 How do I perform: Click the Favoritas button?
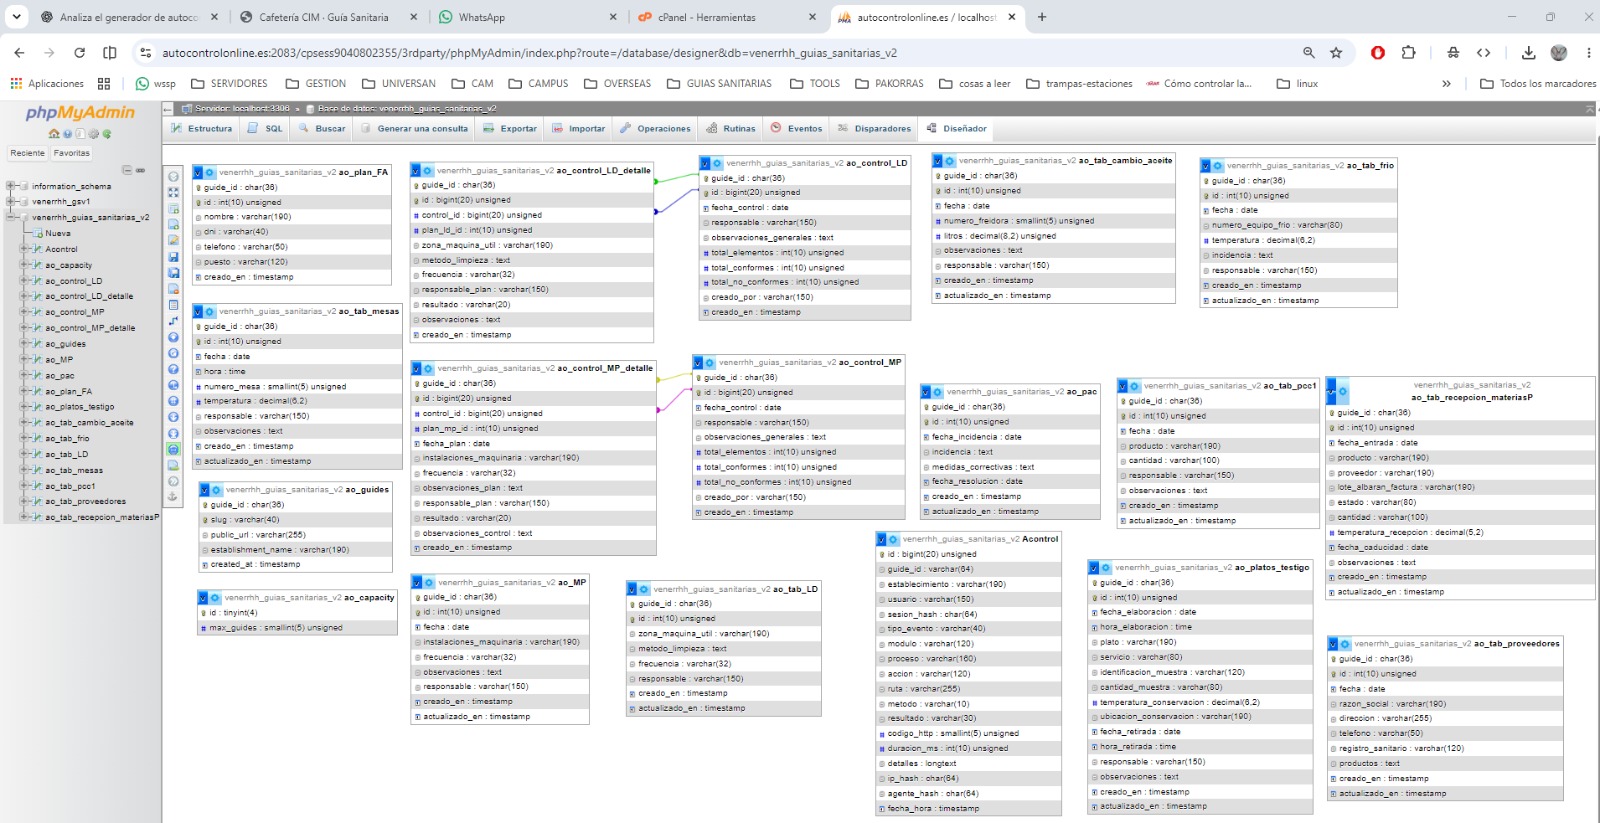click(x=72, y=153)
